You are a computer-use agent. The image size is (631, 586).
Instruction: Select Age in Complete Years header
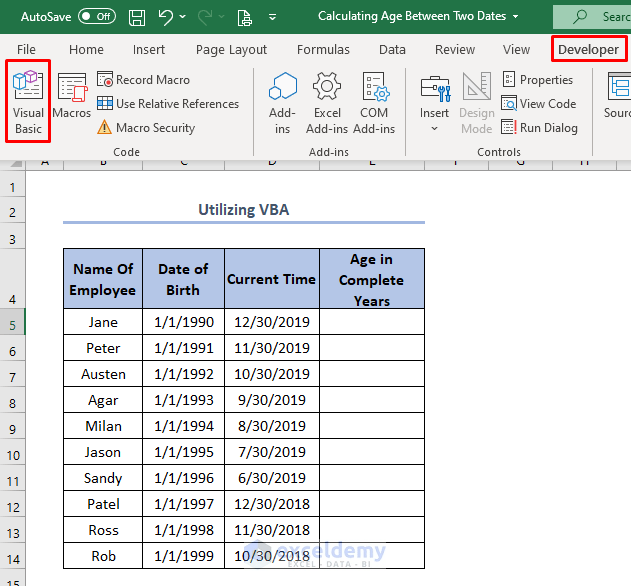click(372, 279)
